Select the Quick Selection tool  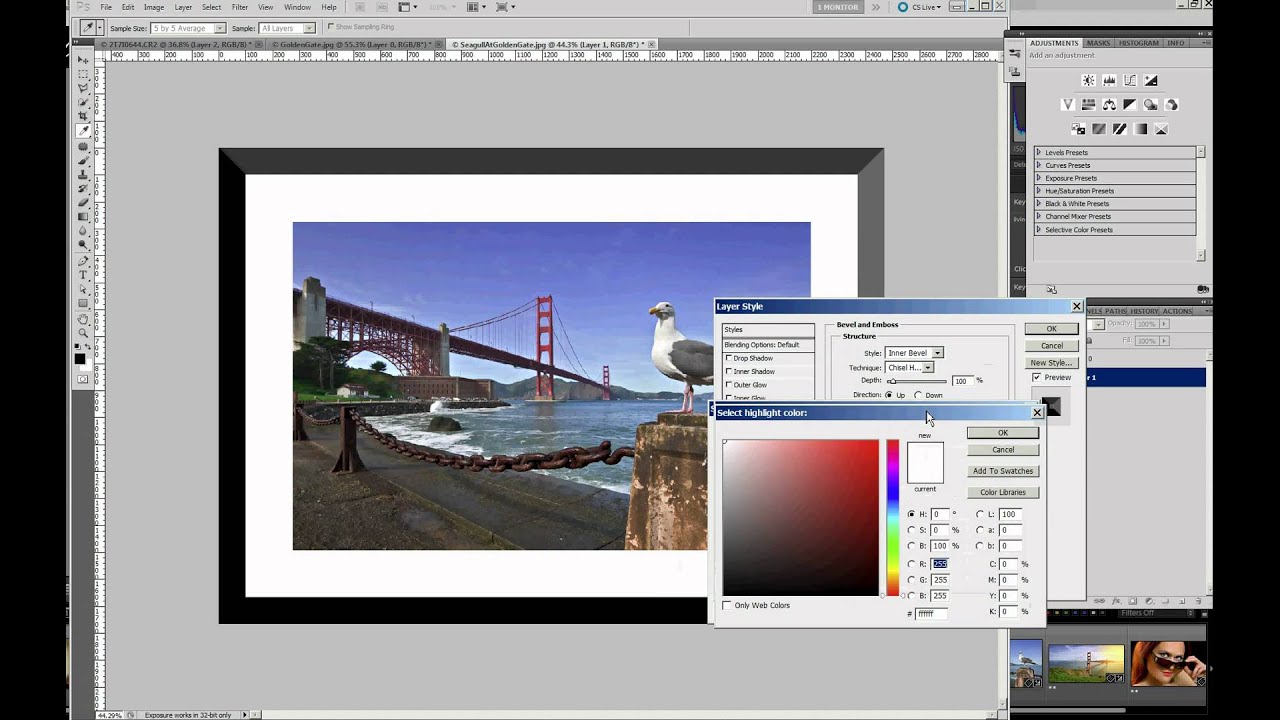(84, 102)
